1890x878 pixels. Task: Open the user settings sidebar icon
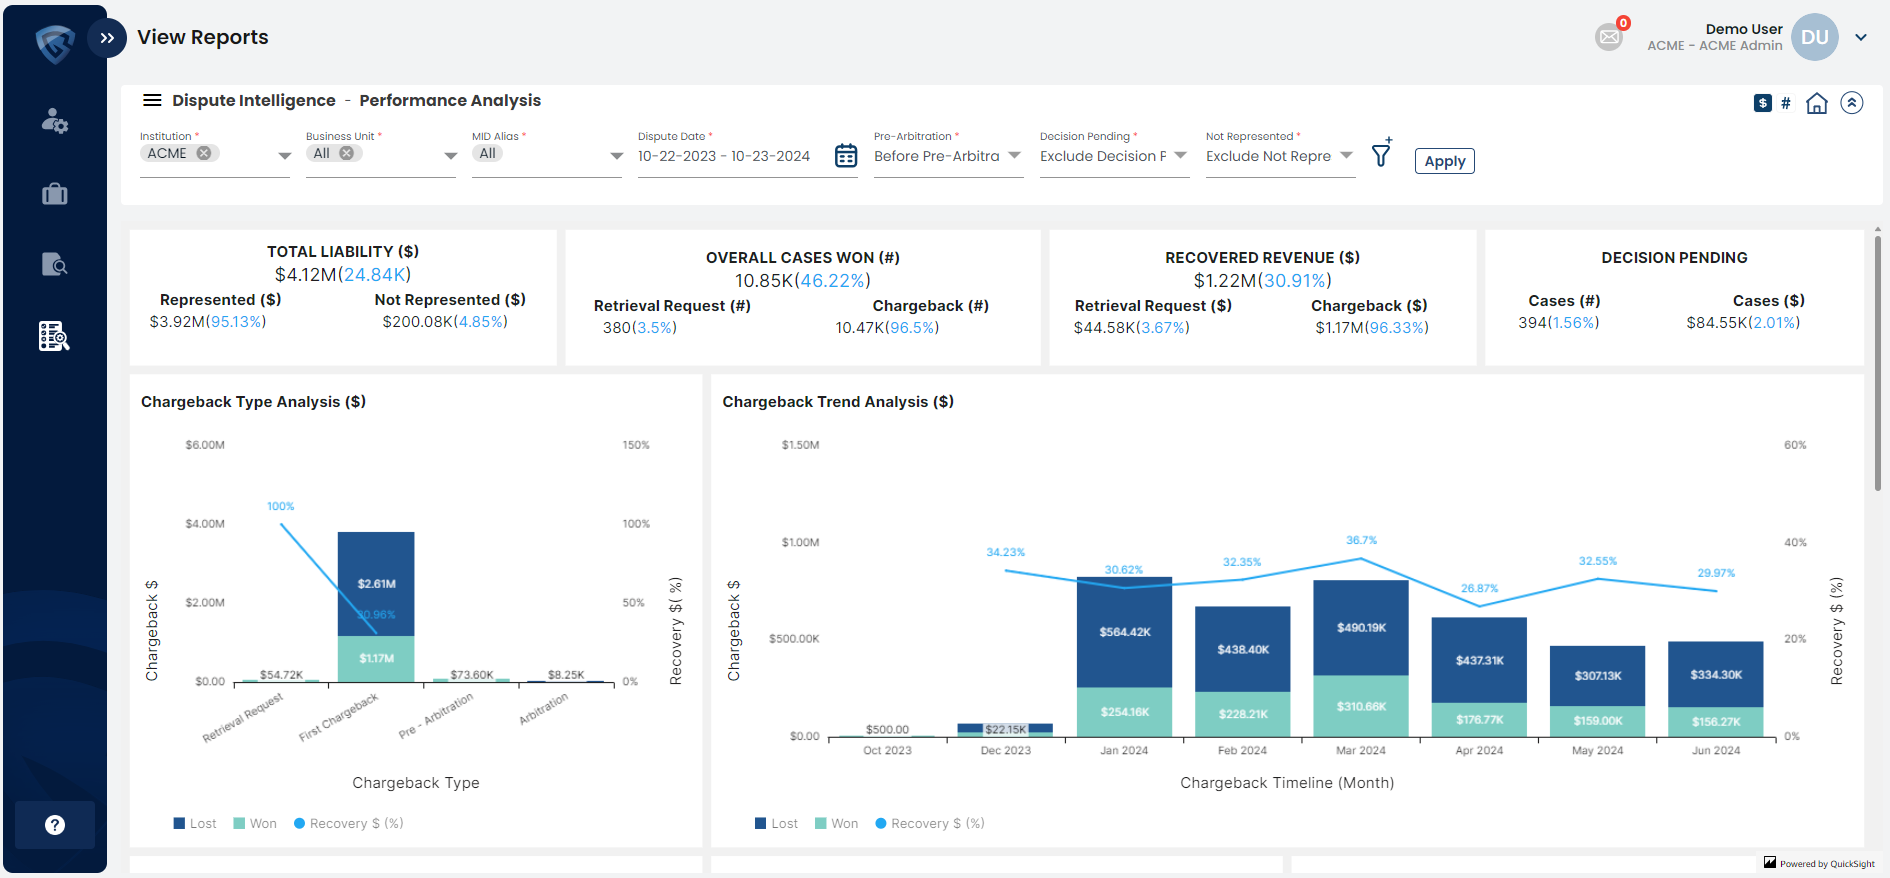point(54,122)
